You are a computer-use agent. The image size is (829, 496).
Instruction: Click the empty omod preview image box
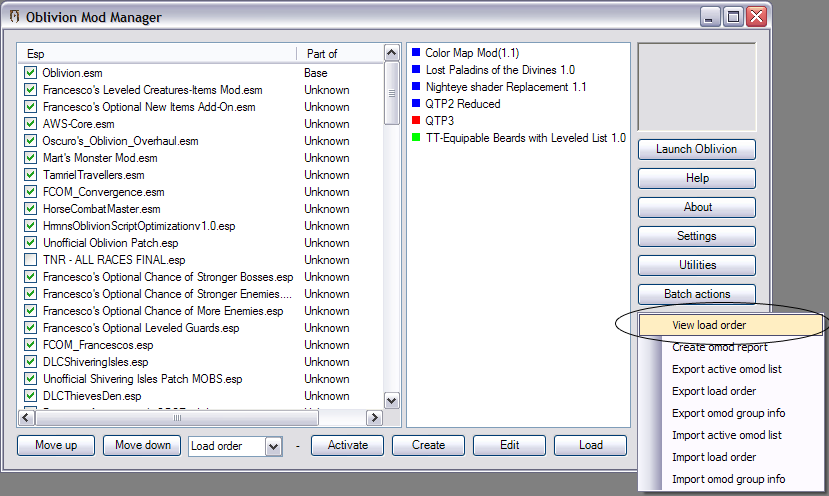[697, 87]
